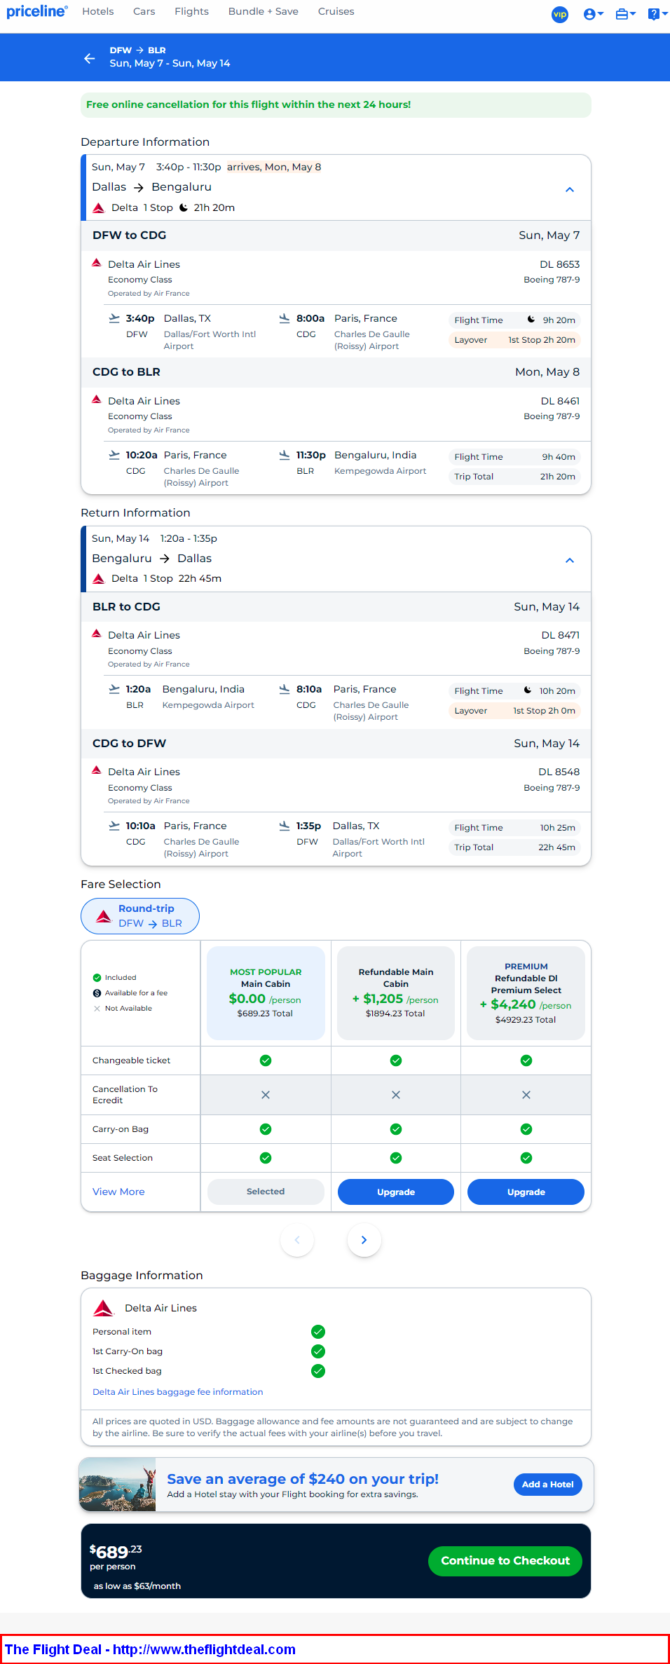Click the takeoff icon beside 1:20a
Screen dimensions: 670x1664
click(x=114, y=689)
